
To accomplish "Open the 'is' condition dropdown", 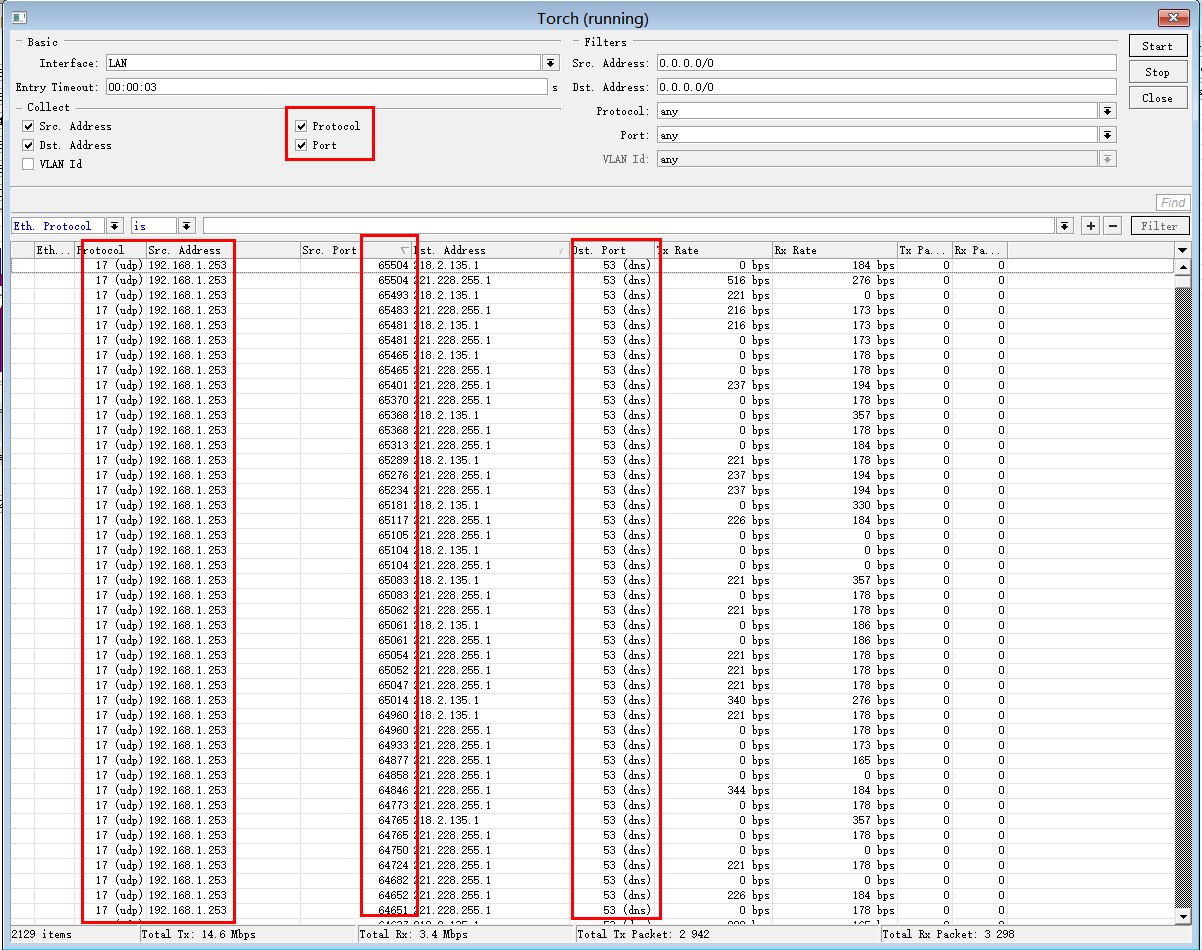I will pyautogui.click(x=187, y=226).
